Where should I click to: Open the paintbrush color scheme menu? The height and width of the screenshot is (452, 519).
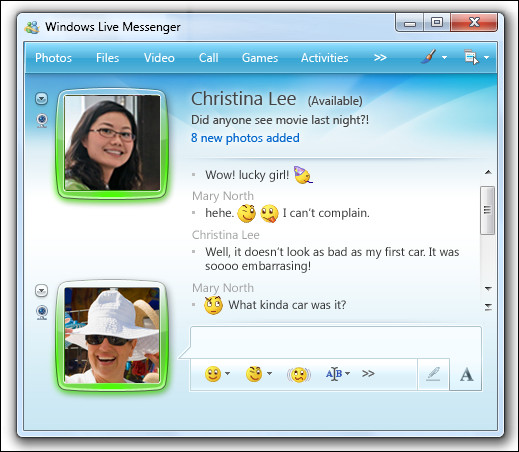(433, 57)
